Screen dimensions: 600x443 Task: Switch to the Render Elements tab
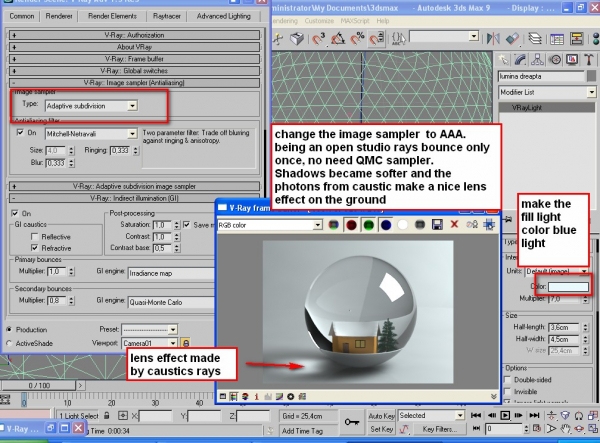112,16
